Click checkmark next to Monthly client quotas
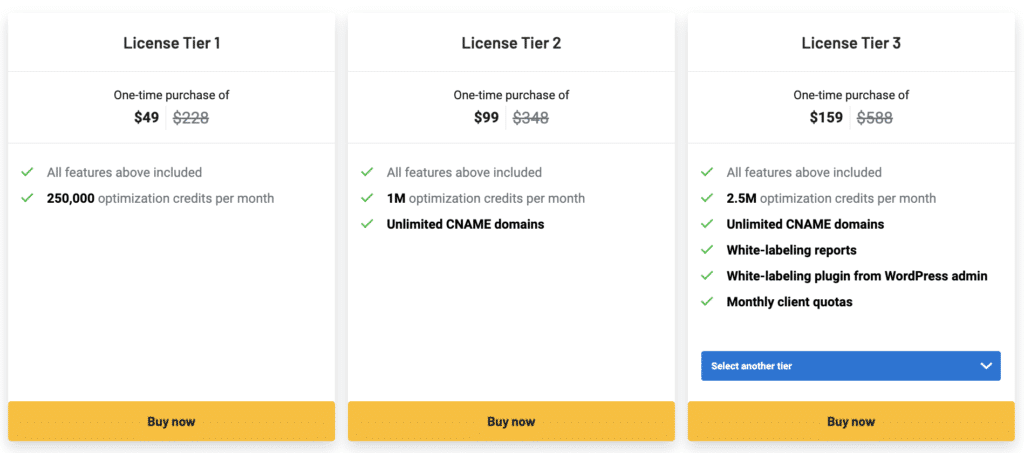Viewport: 1024px width, 453px height. coord(707,301)
